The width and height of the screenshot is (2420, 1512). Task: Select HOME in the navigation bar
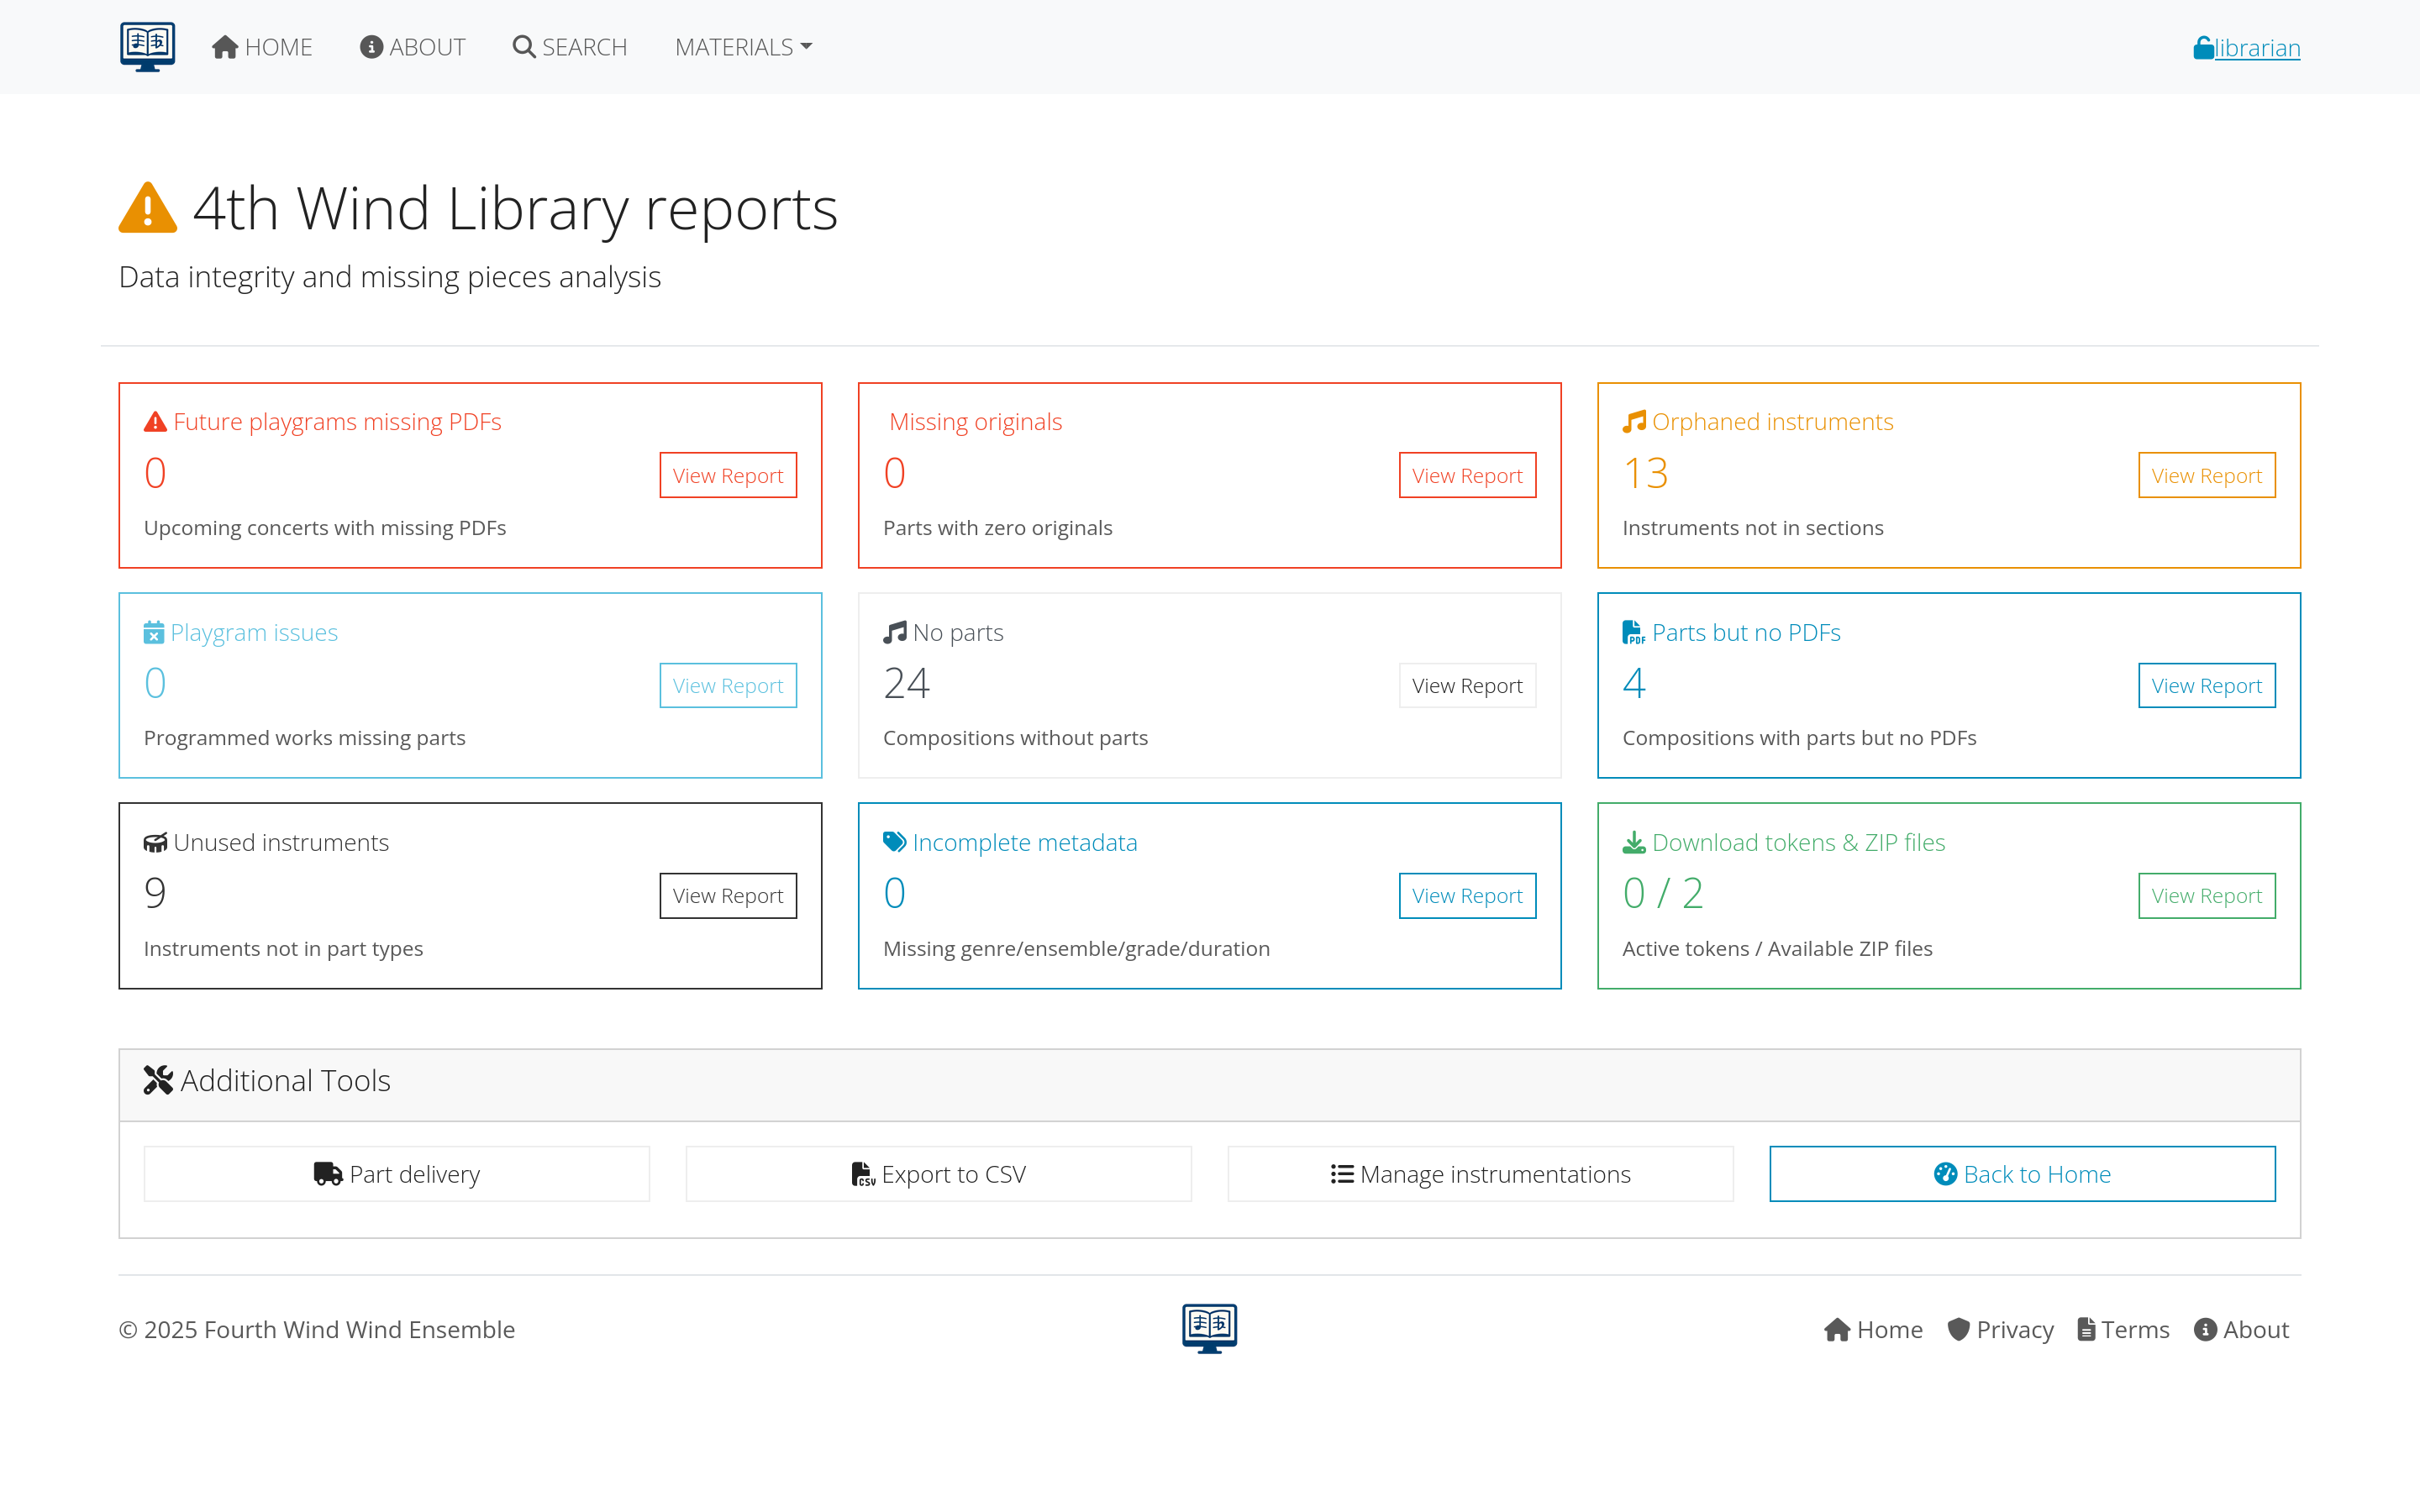261,46
